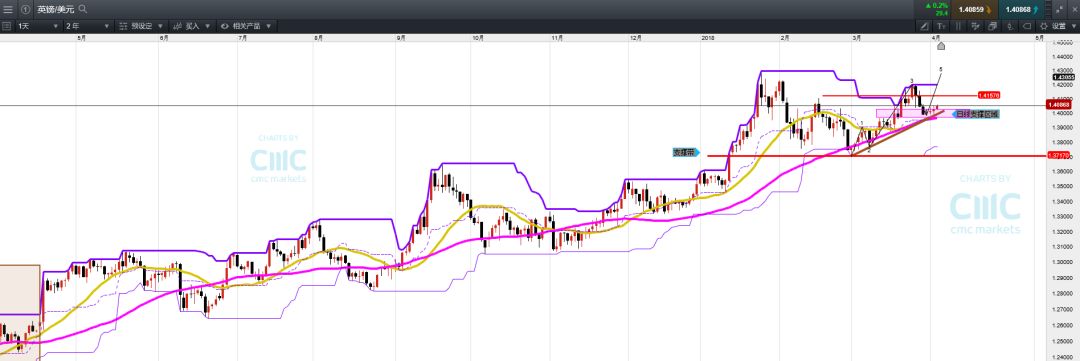Select the text annotation tool
The height and width of the screenshot is (361, 1080).
(942, 25)
